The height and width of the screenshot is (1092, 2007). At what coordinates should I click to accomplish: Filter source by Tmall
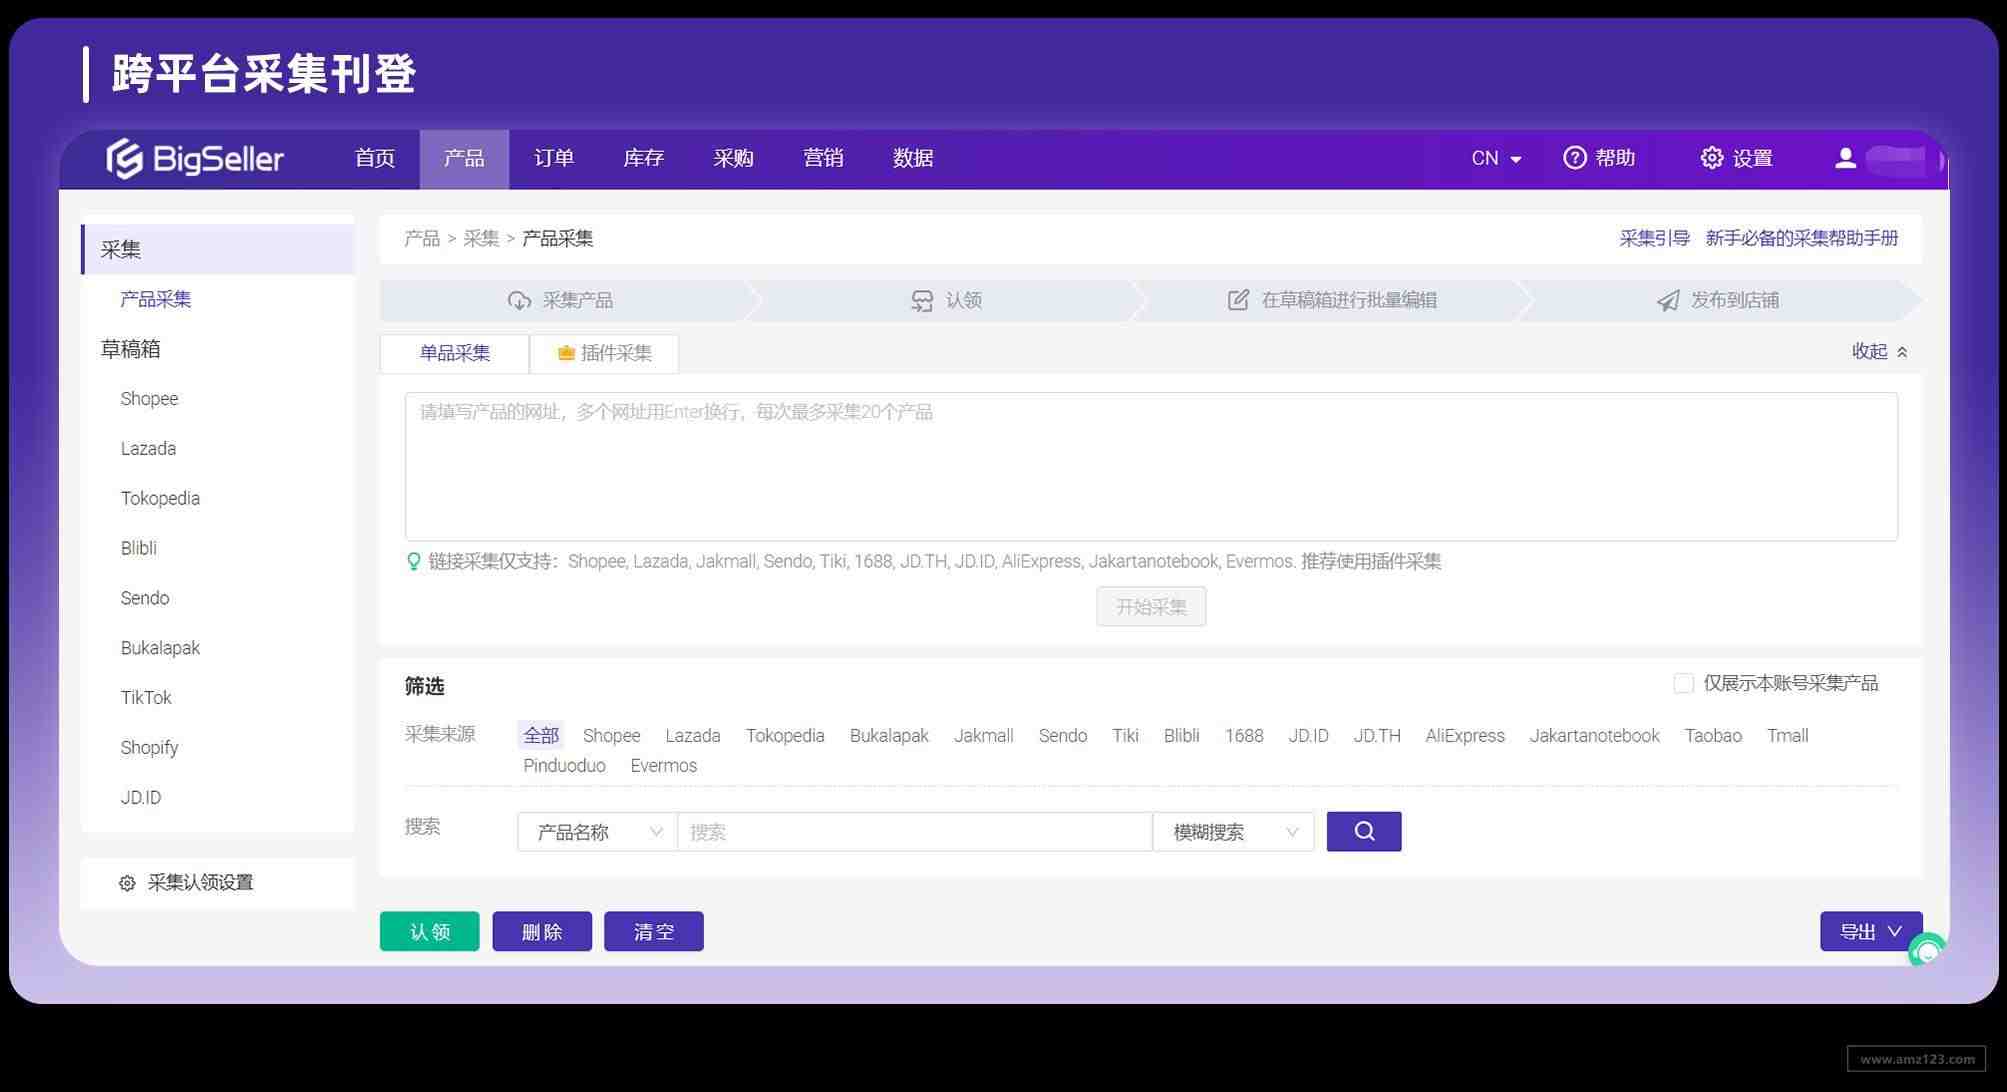pos(1787,736)
